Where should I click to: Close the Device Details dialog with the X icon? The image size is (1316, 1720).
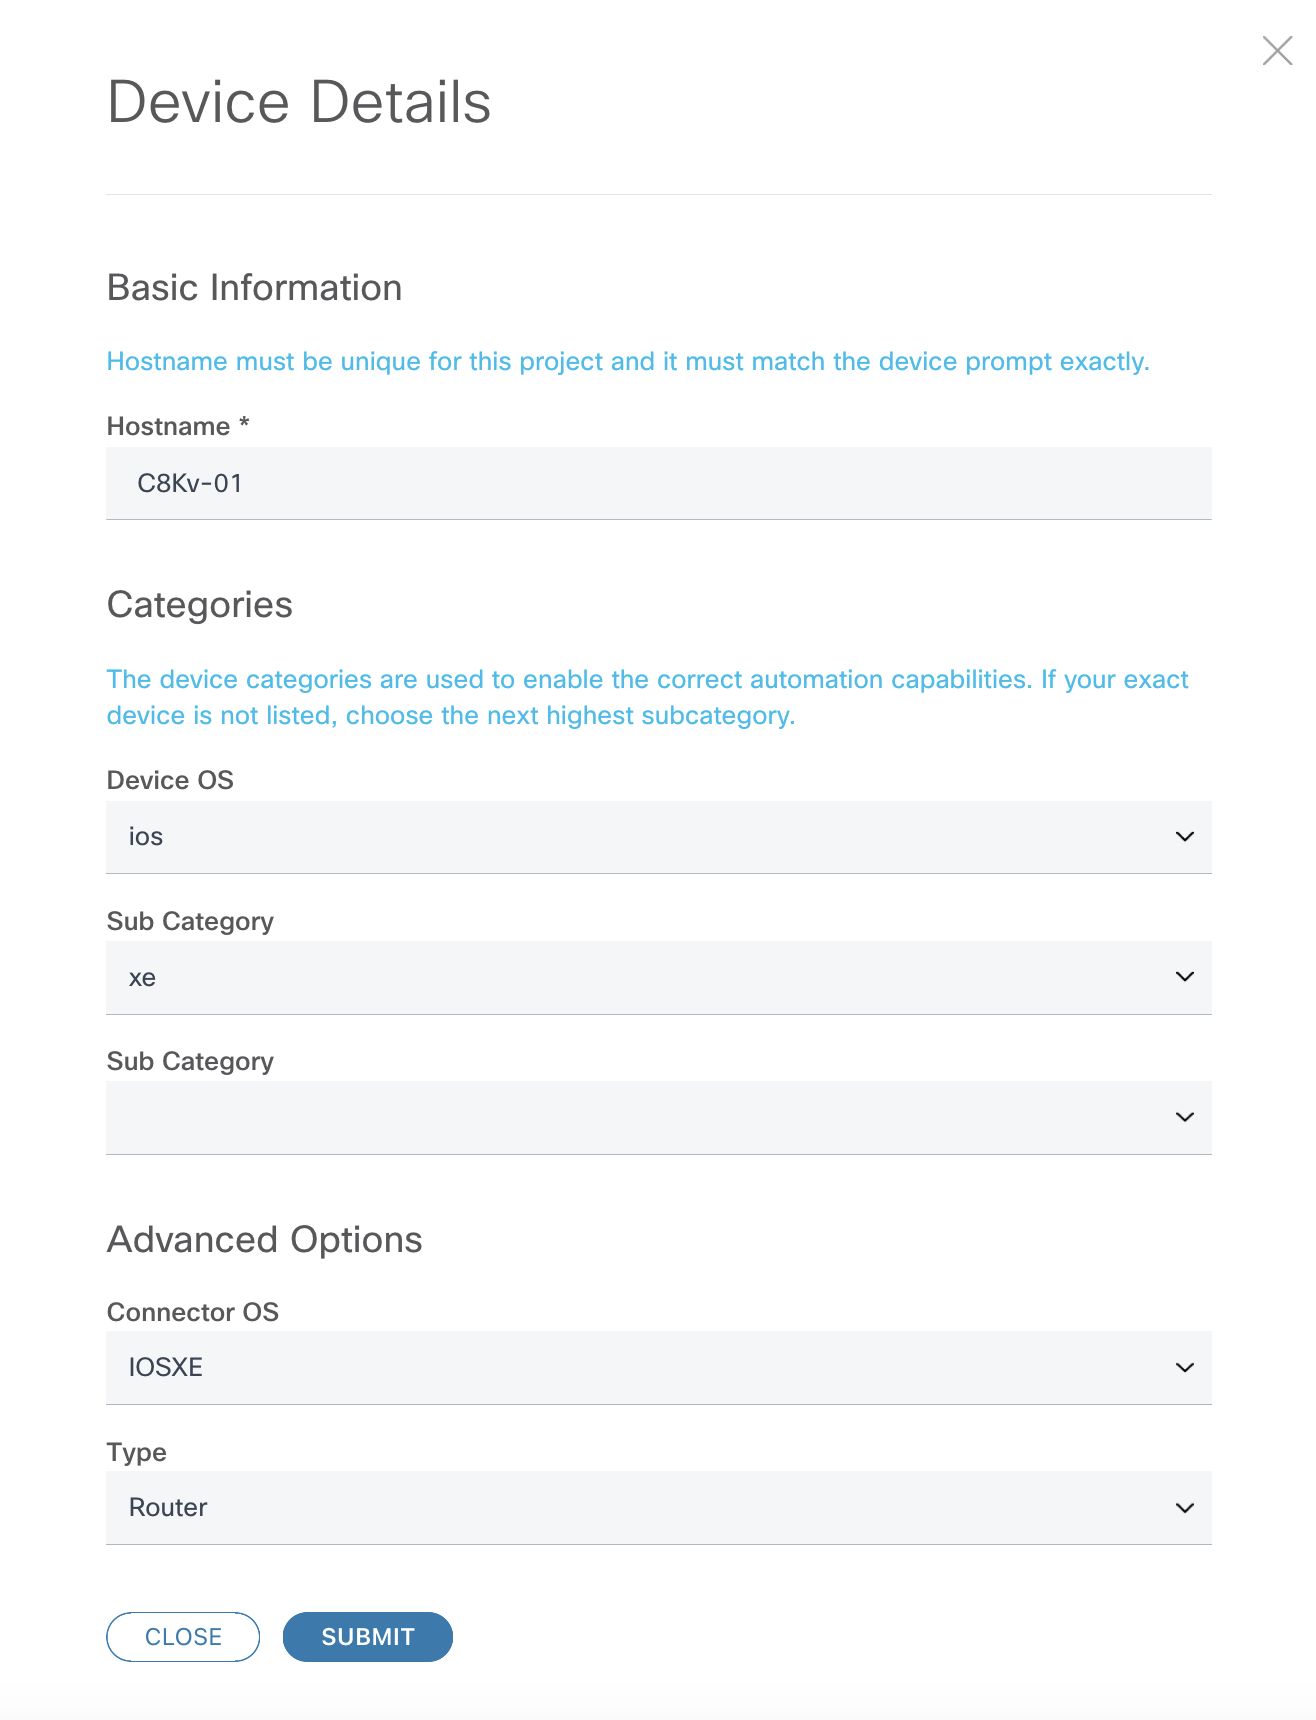click(x=1277, y=50)
